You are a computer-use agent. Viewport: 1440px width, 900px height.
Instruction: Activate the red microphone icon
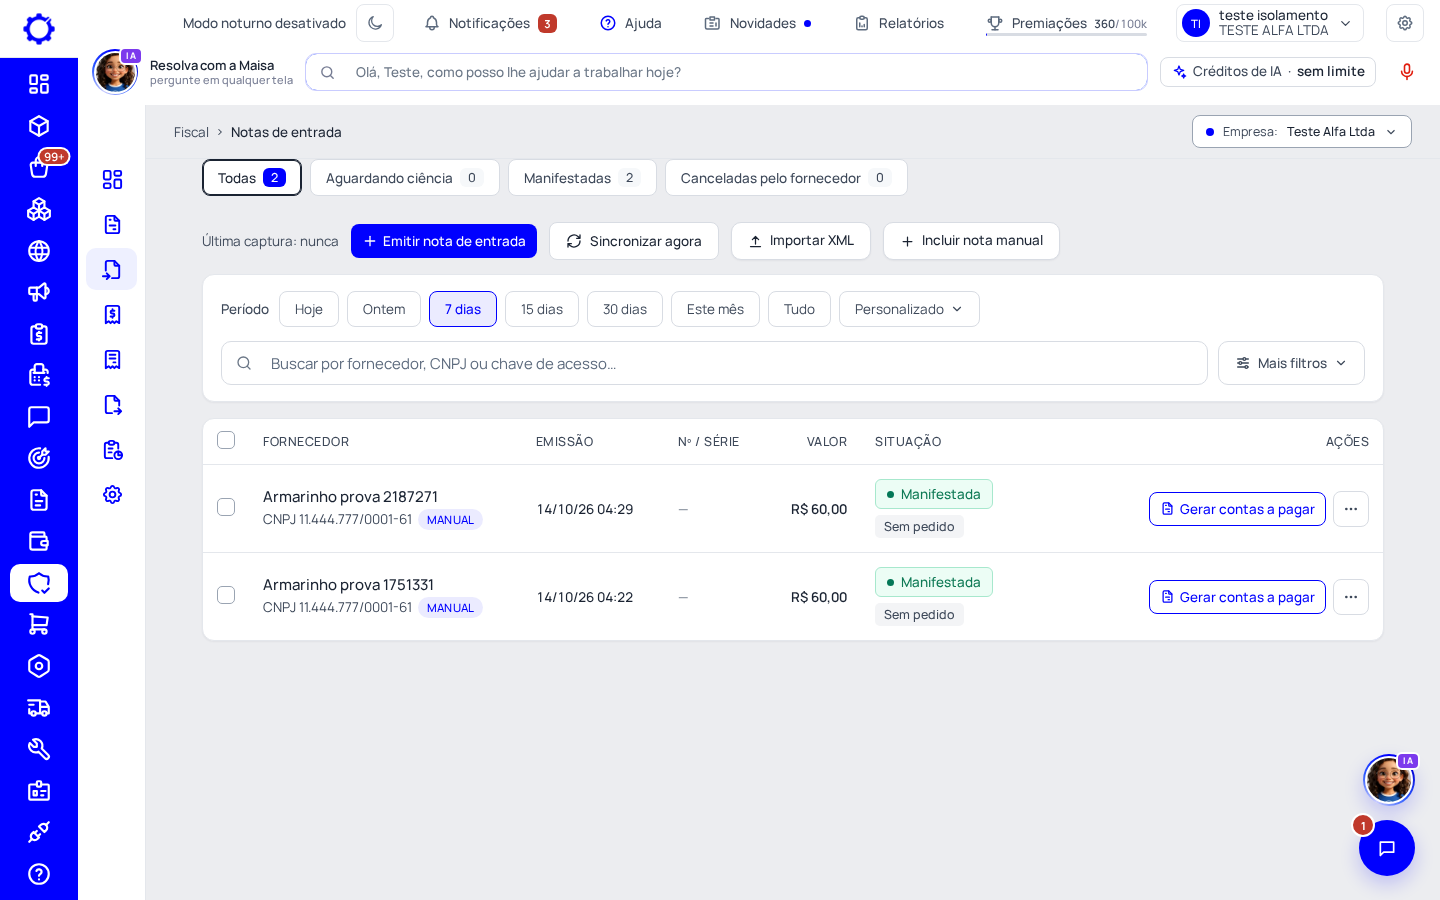click(1407, 72)
